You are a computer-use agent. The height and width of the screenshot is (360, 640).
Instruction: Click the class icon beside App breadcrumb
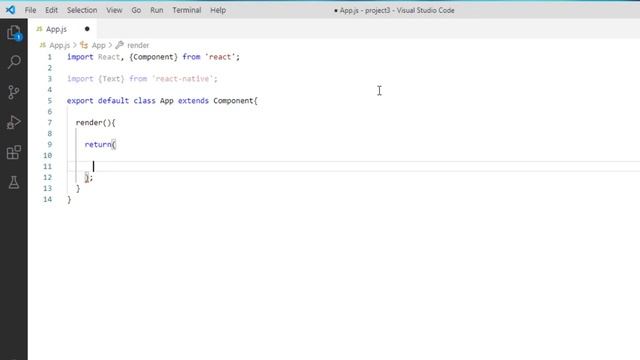tap(84, 45)
